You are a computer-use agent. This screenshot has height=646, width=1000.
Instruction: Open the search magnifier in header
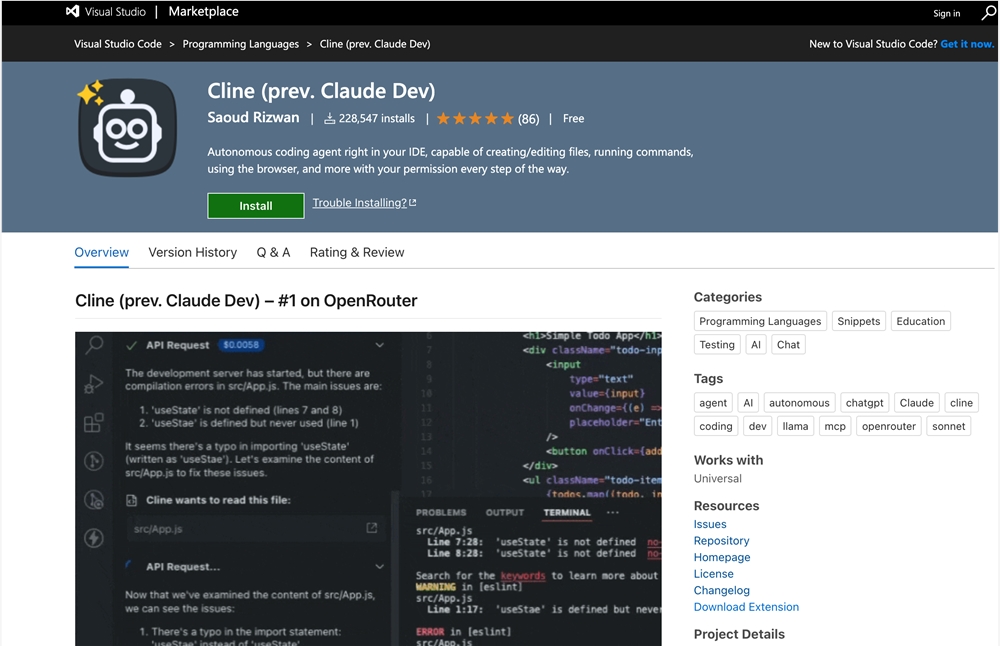pyautogui.click(x=988, y=13)
